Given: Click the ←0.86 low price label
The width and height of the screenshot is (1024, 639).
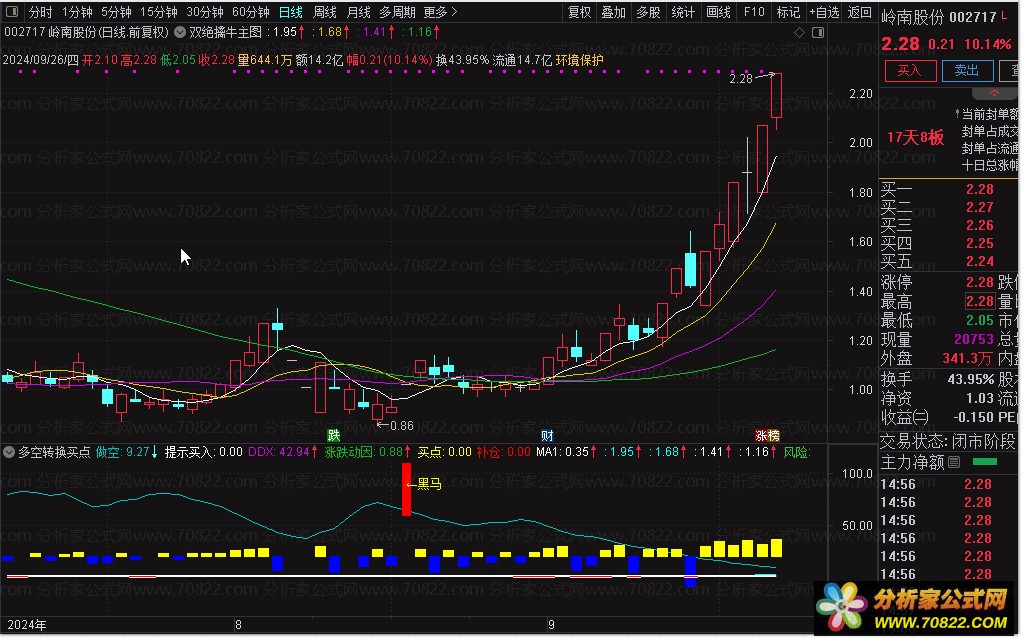Looking at the screenshot, I should (x=395, y=425).
